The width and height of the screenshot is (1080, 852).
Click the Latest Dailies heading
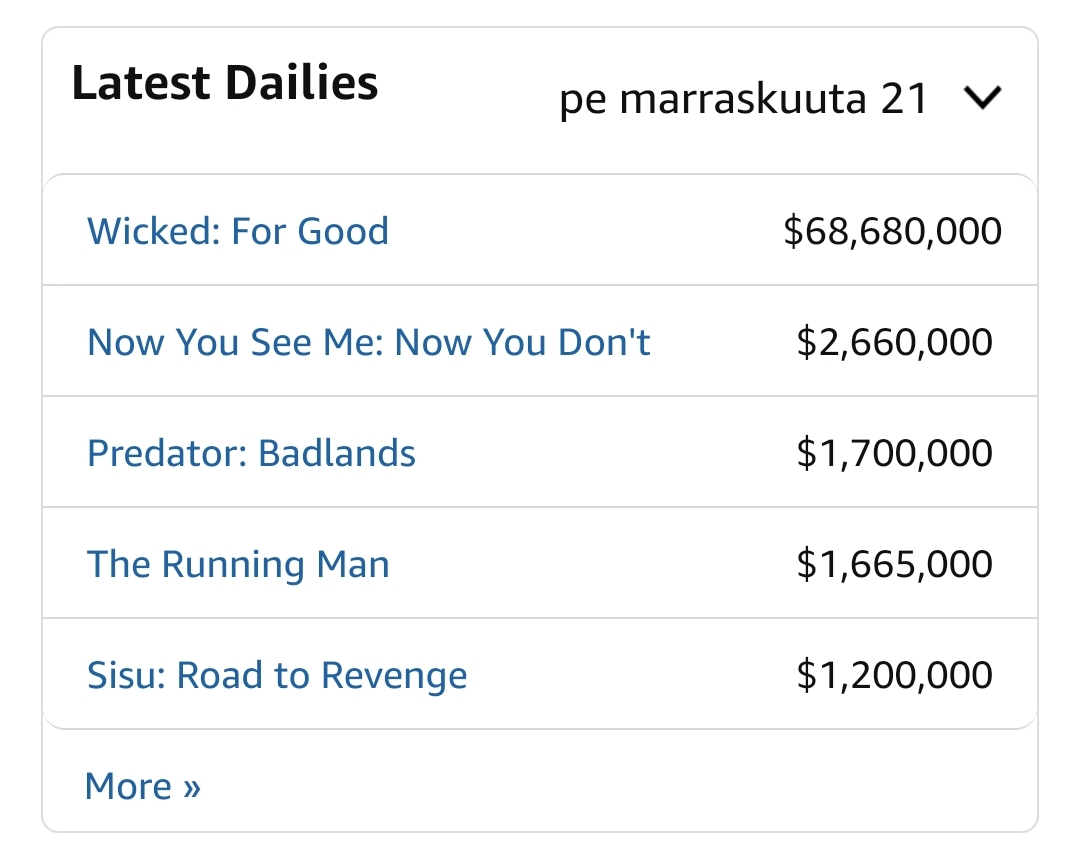[x=225, y=82]
